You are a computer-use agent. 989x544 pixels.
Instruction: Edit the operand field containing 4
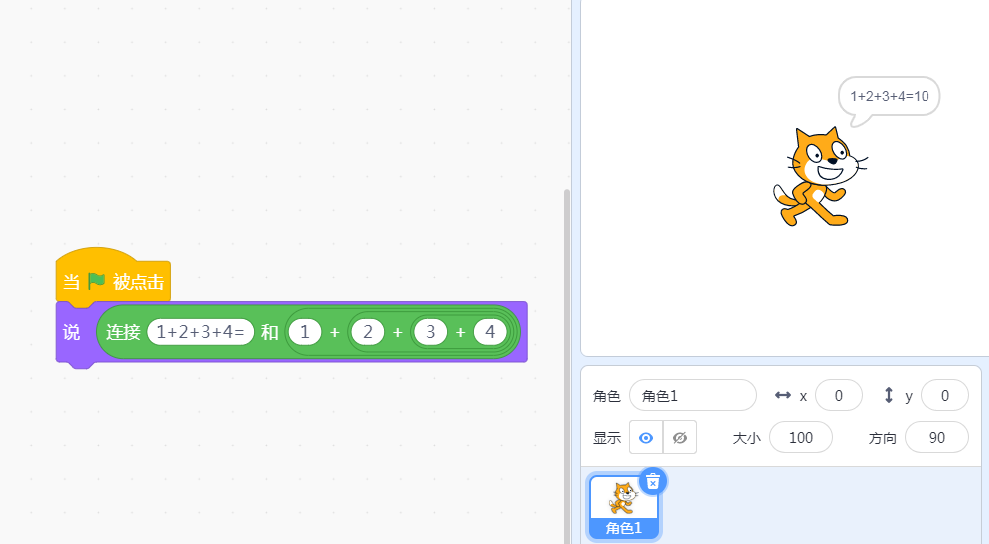[490, 332]
